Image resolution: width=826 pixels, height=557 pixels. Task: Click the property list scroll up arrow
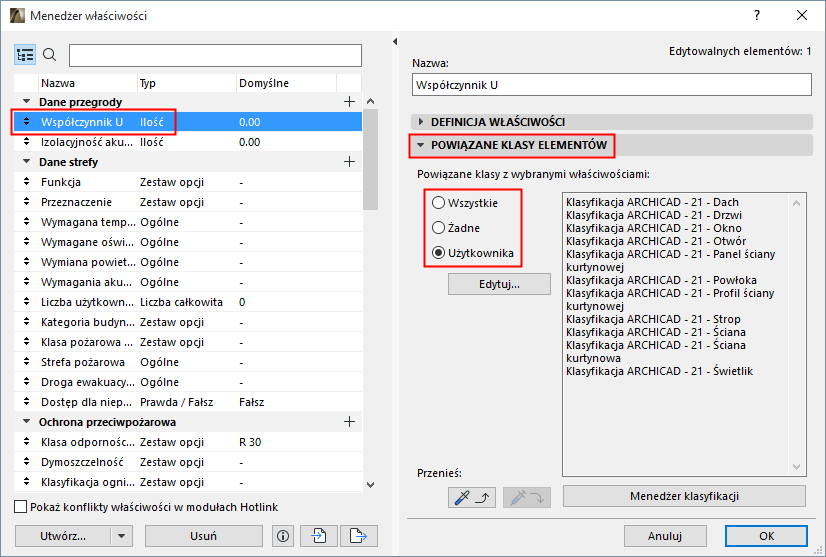[370, 101]
